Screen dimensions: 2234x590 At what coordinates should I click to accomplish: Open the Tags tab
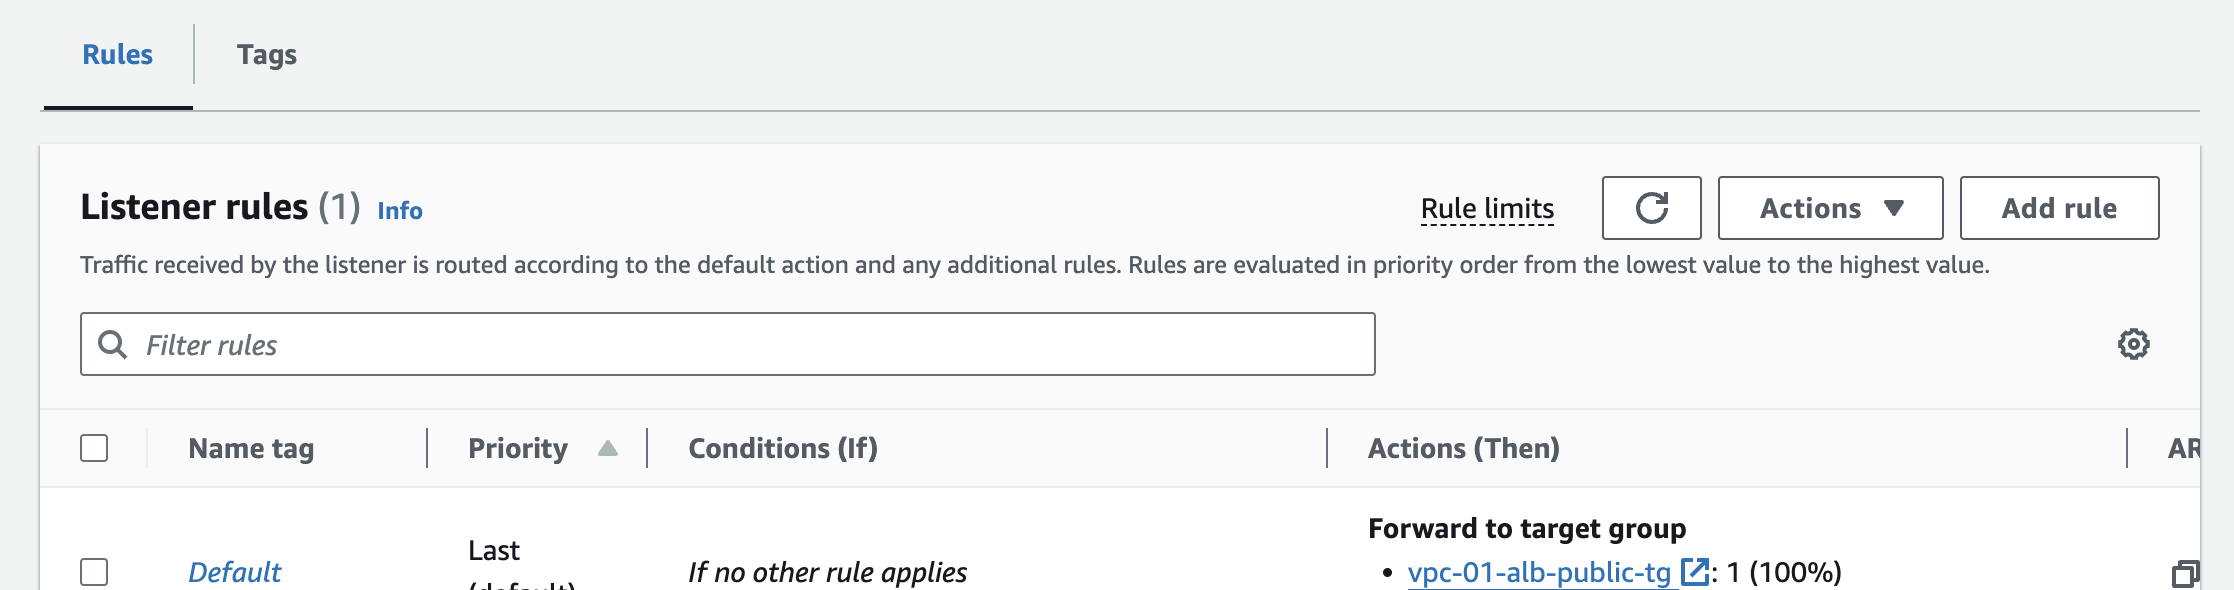(x=267, y=55)
